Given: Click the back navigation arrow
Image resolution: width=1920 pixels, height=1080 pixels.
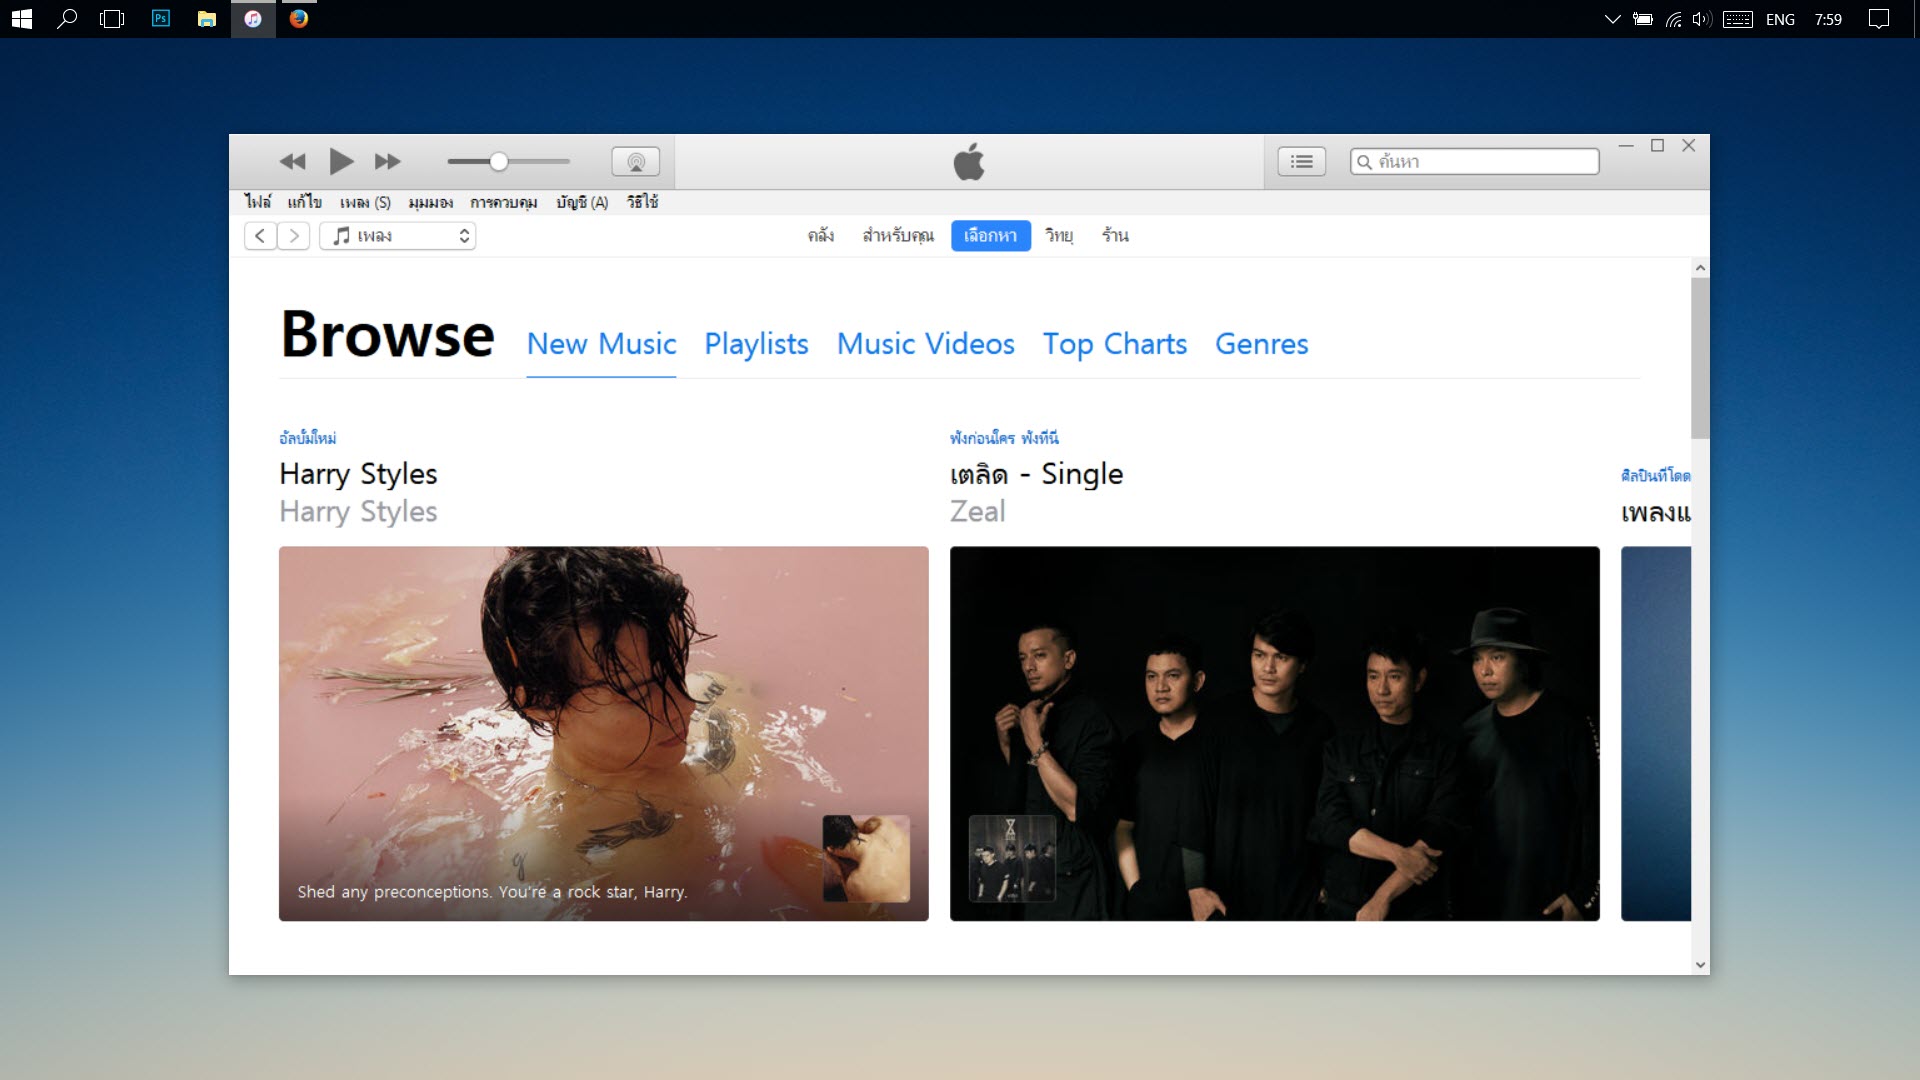Looking at the screenshot, I should [x=260, y=236].
